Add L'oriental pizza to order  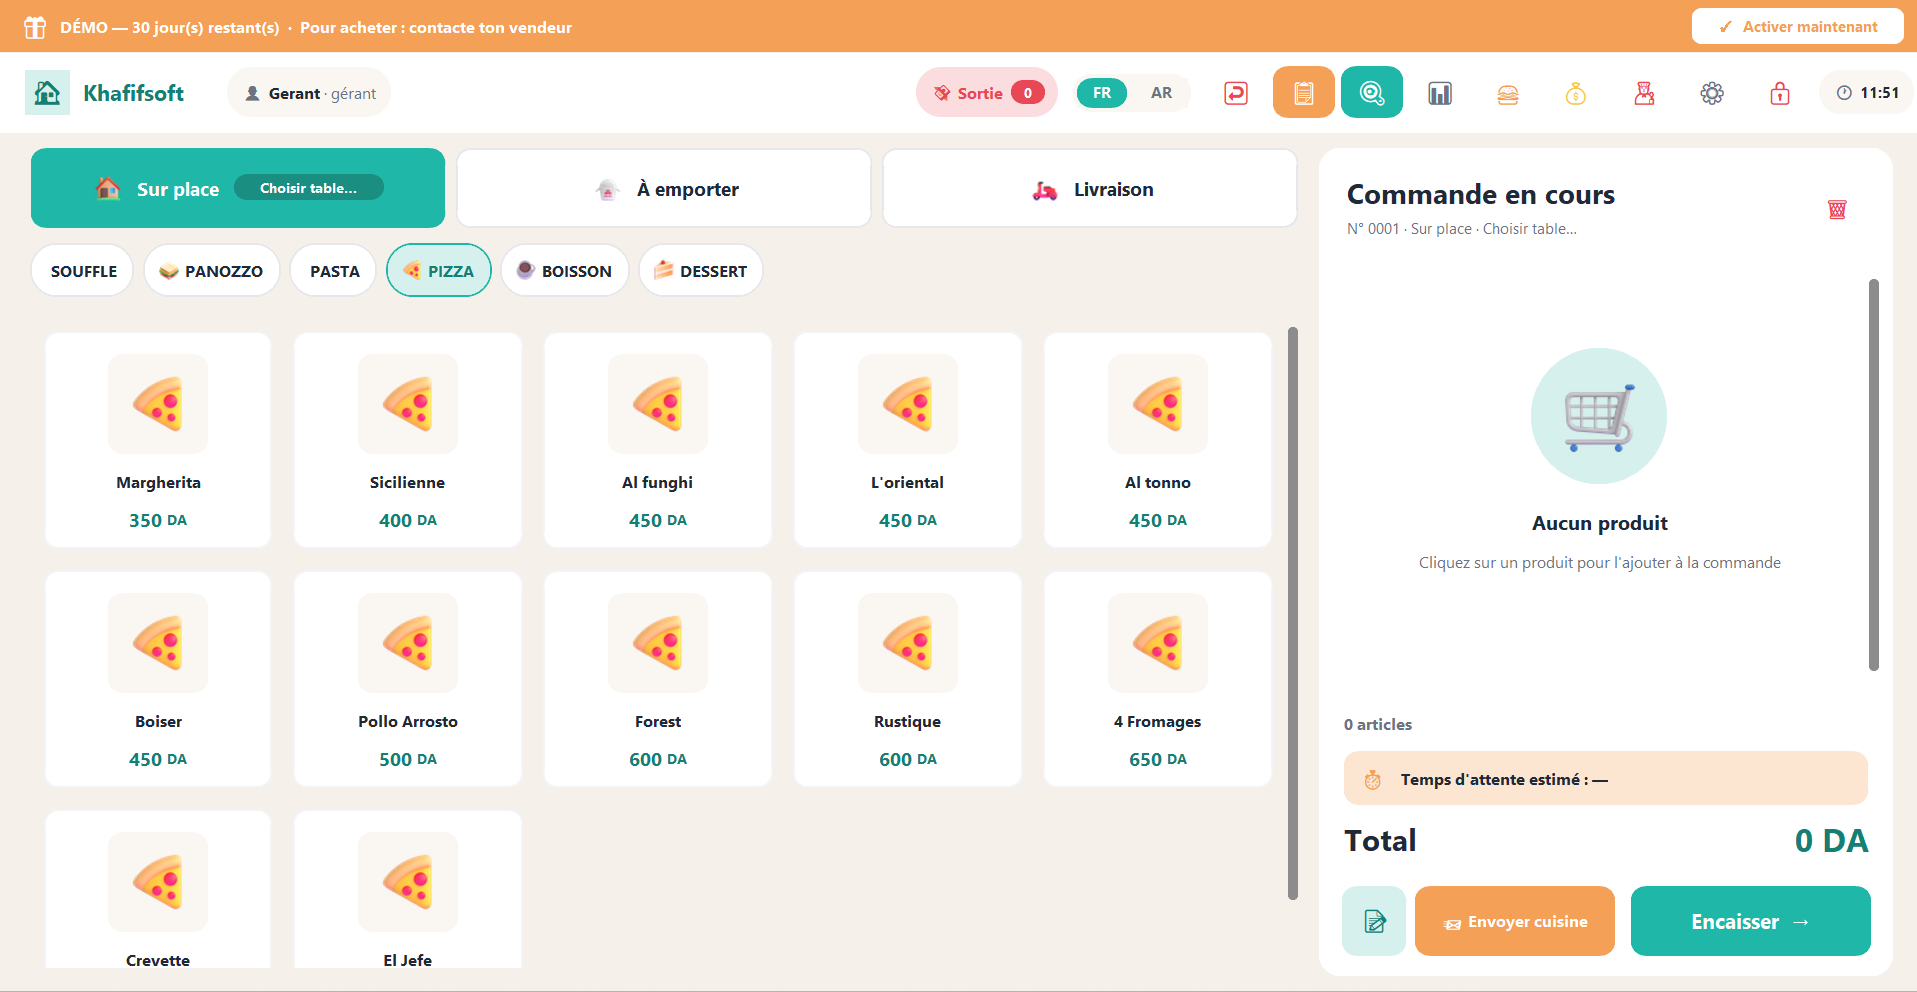908,440
